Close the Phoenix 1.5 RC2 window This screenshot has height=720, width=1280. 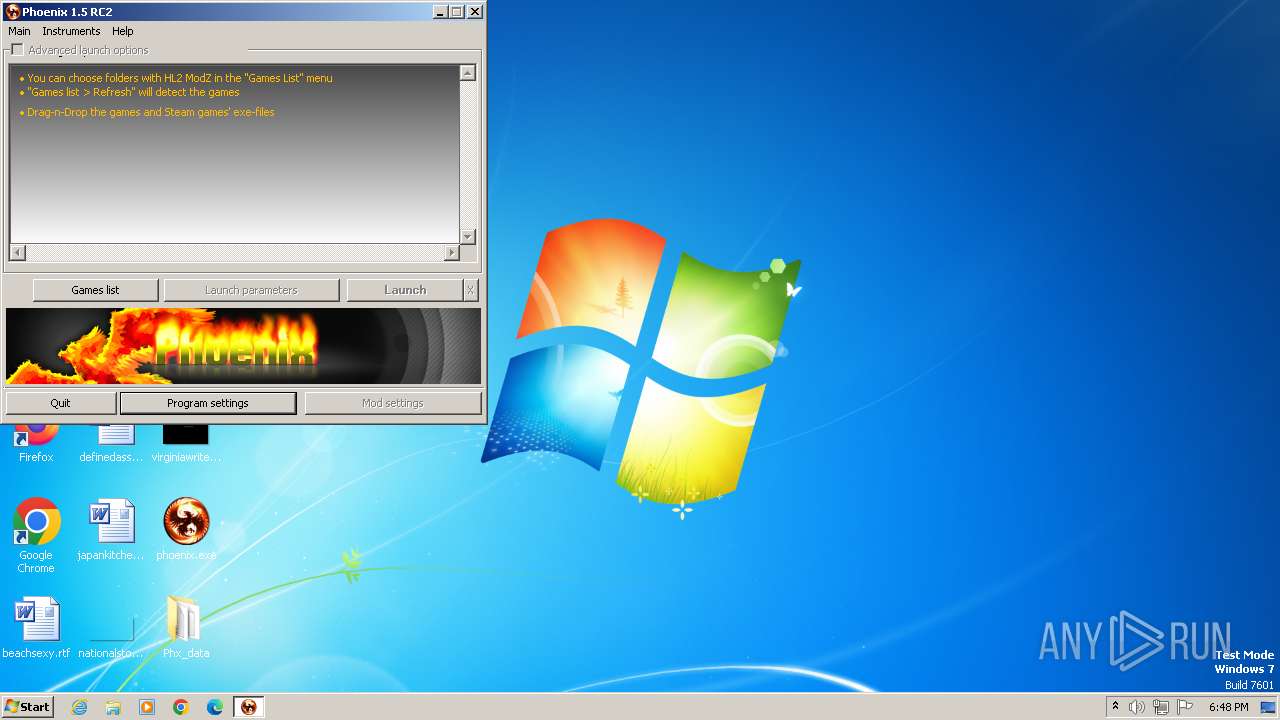coord(474,12)
